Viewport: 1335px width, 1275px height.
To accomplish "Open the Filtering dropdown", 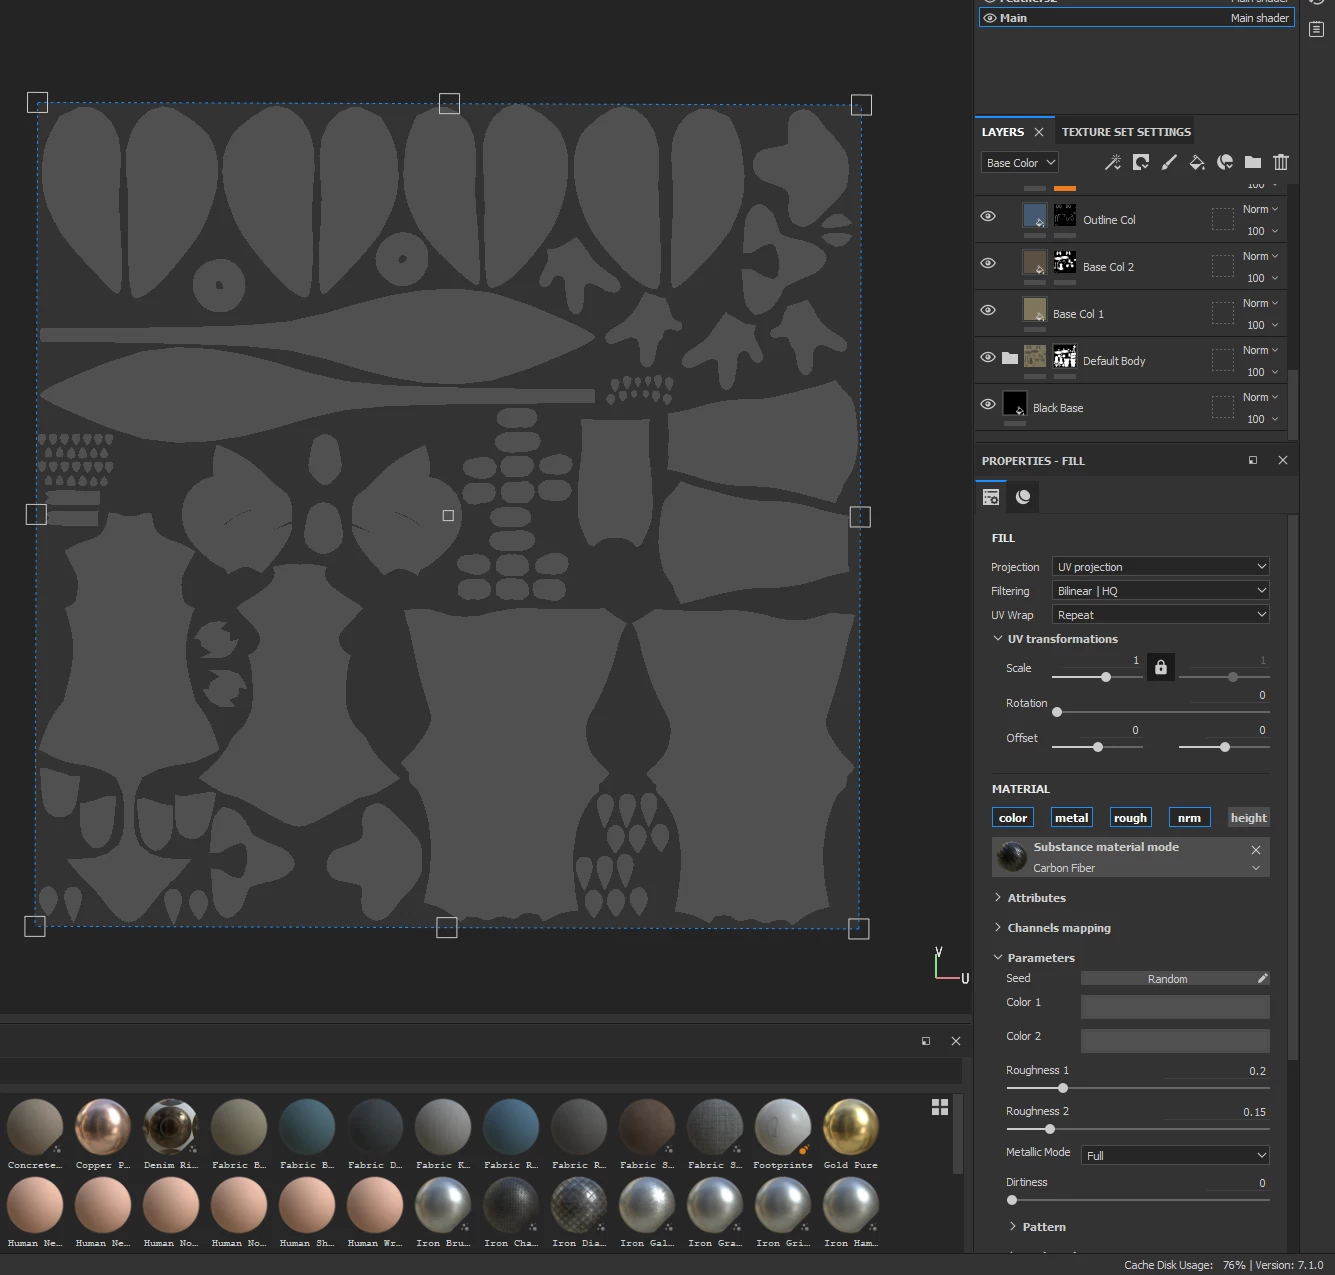I will pyautogui.click(x=1160, y=591).
